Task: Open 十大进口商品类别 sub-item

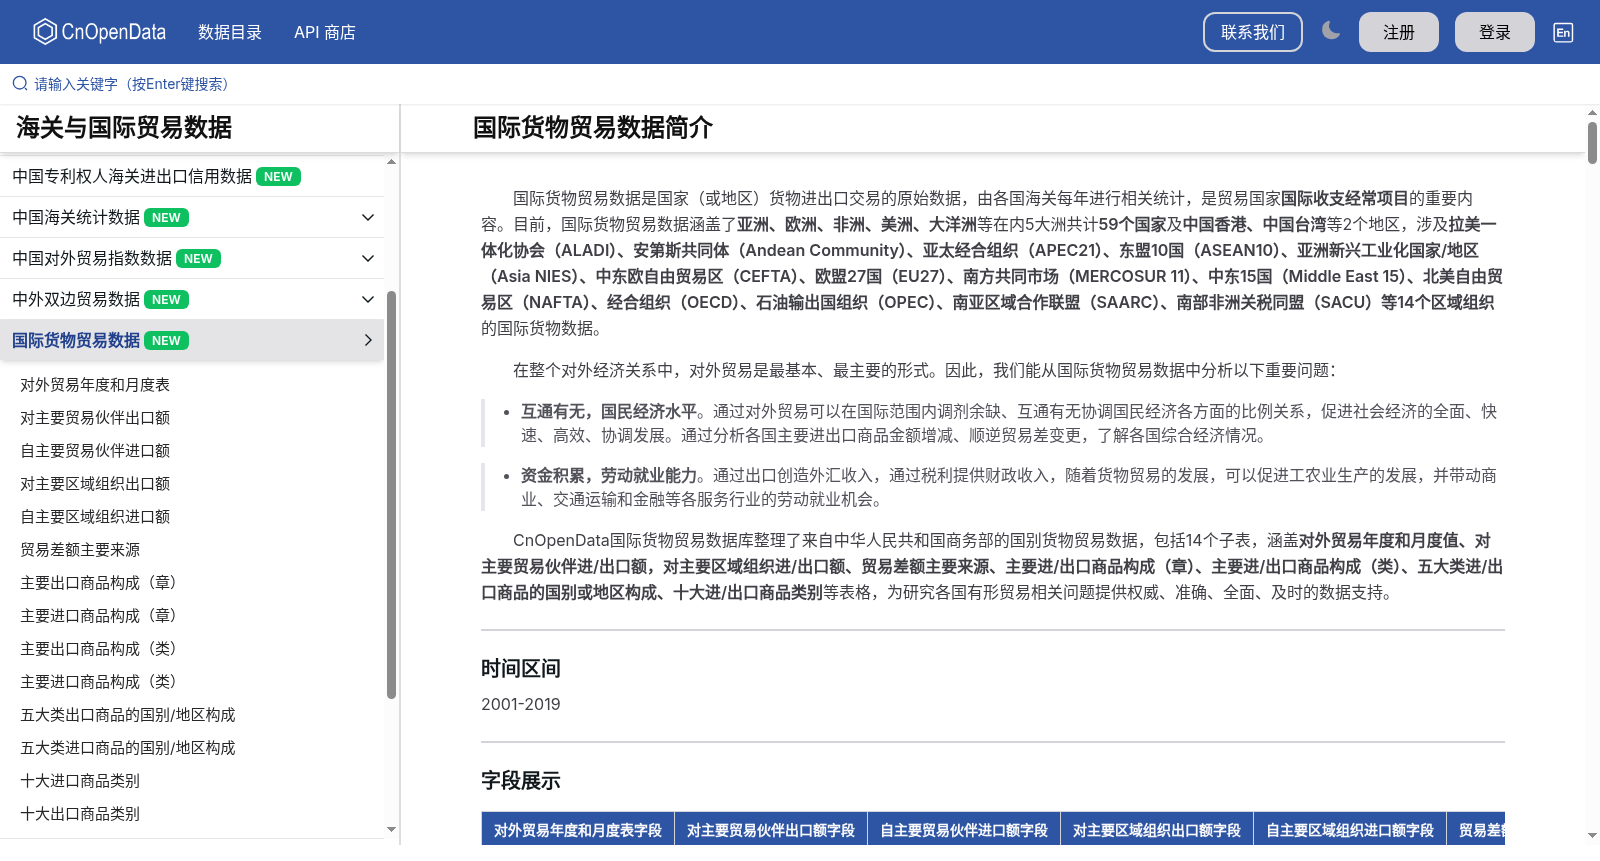Action: point(80,780)
